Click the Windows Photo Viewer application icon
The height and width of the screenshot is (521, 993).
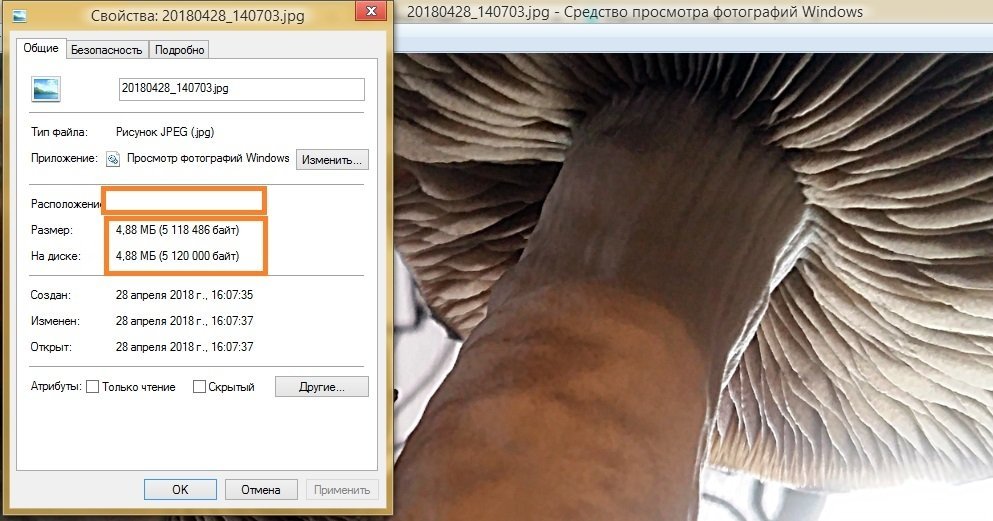click(x=113, y=159)
